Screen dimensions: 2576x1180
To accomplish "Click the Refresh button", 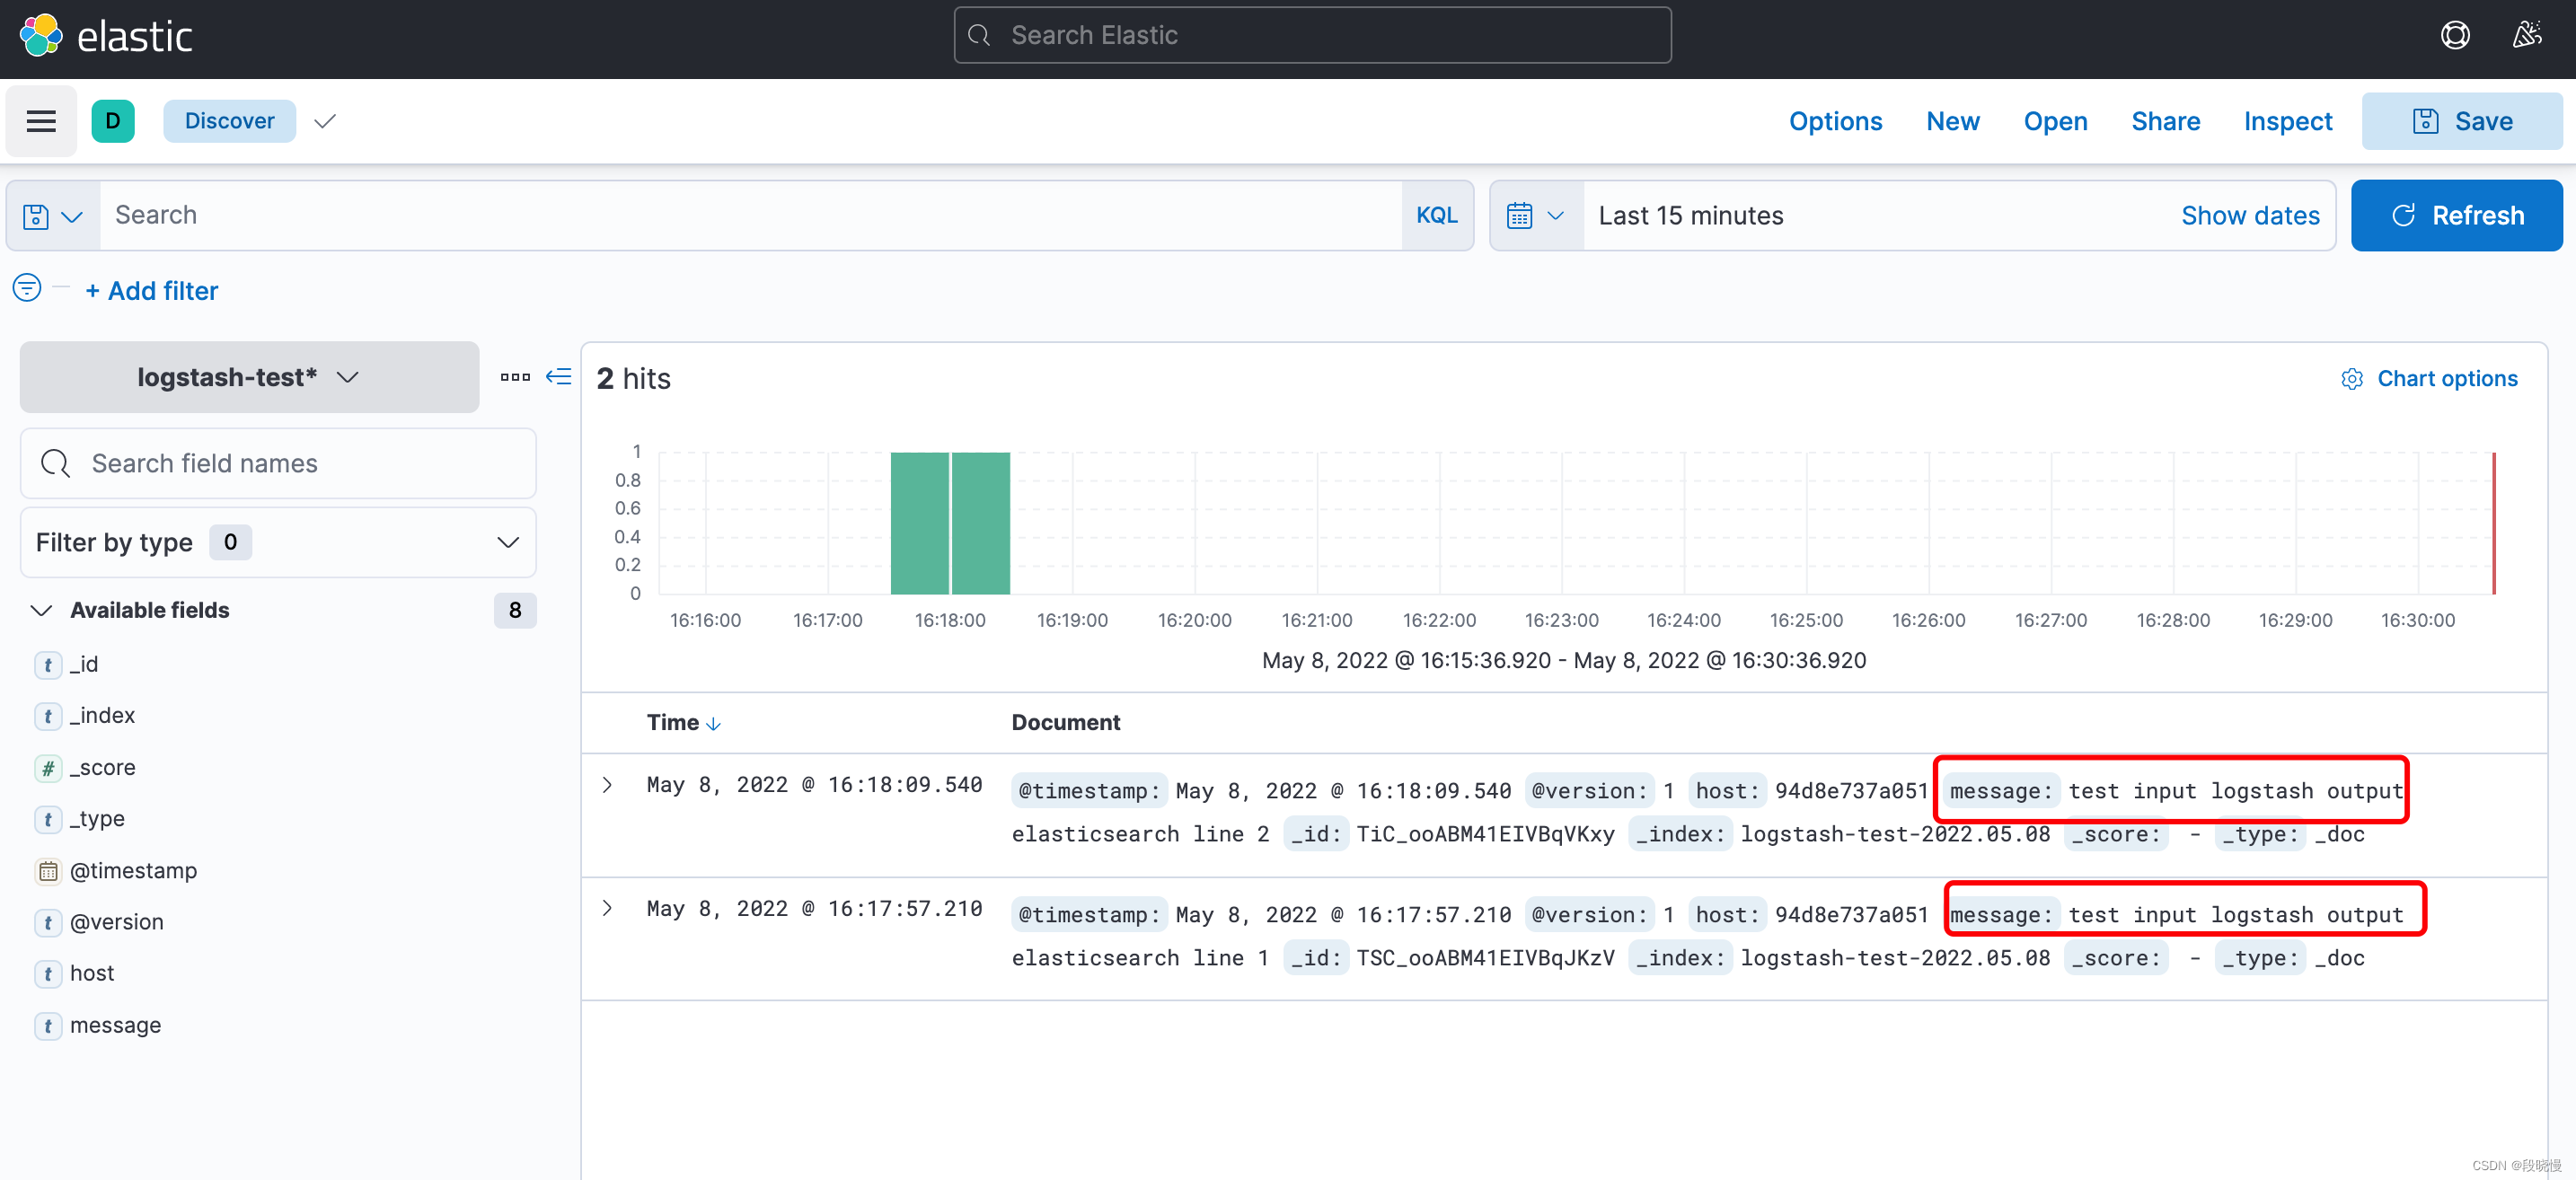I will [2456, 216].
